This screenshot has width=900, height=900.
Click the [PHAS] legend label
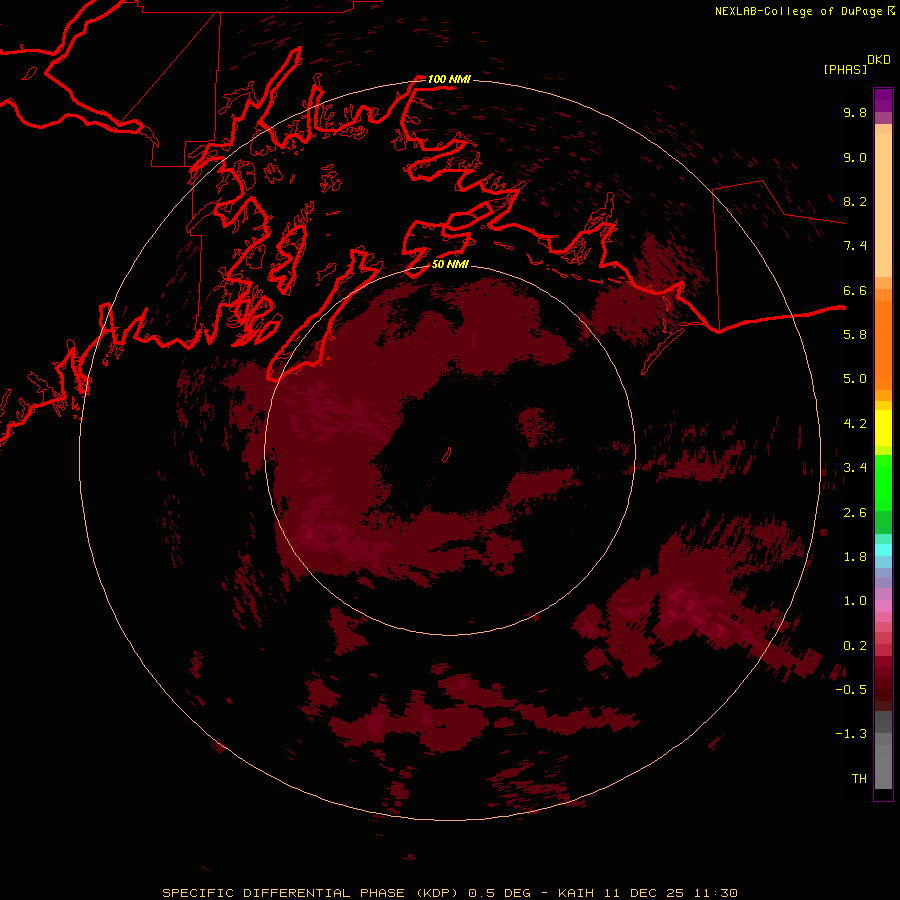click(845, 69)
